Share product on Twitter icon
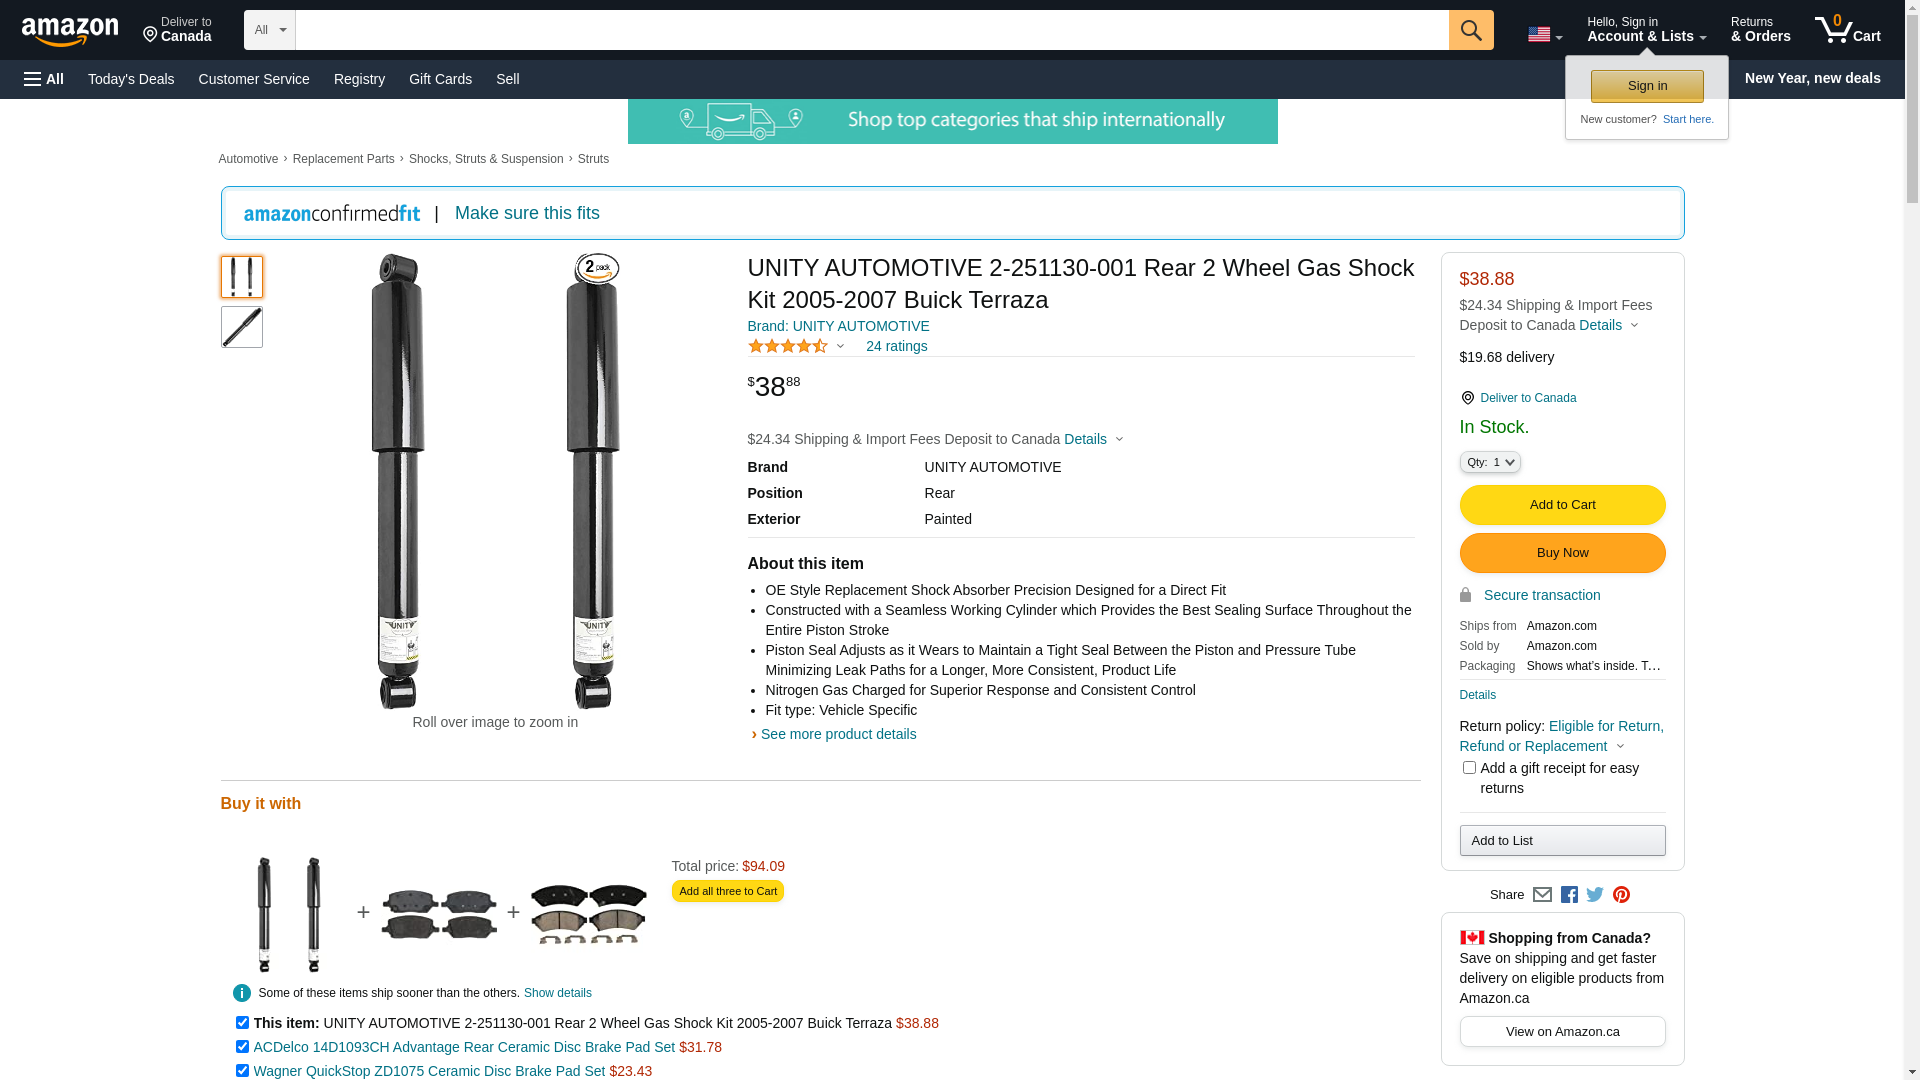Screen dimensions: 1920x1080 [1595, 895]
